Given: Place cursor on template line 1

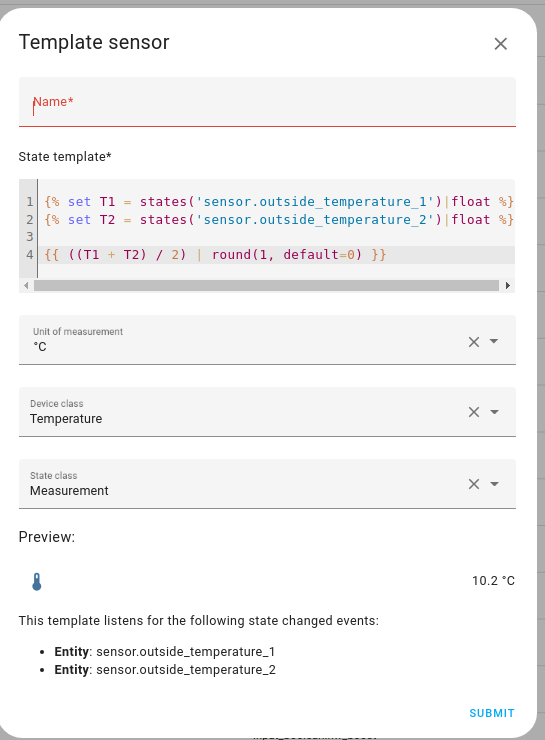Looking at the screenshot, I should tap(278, 202).
